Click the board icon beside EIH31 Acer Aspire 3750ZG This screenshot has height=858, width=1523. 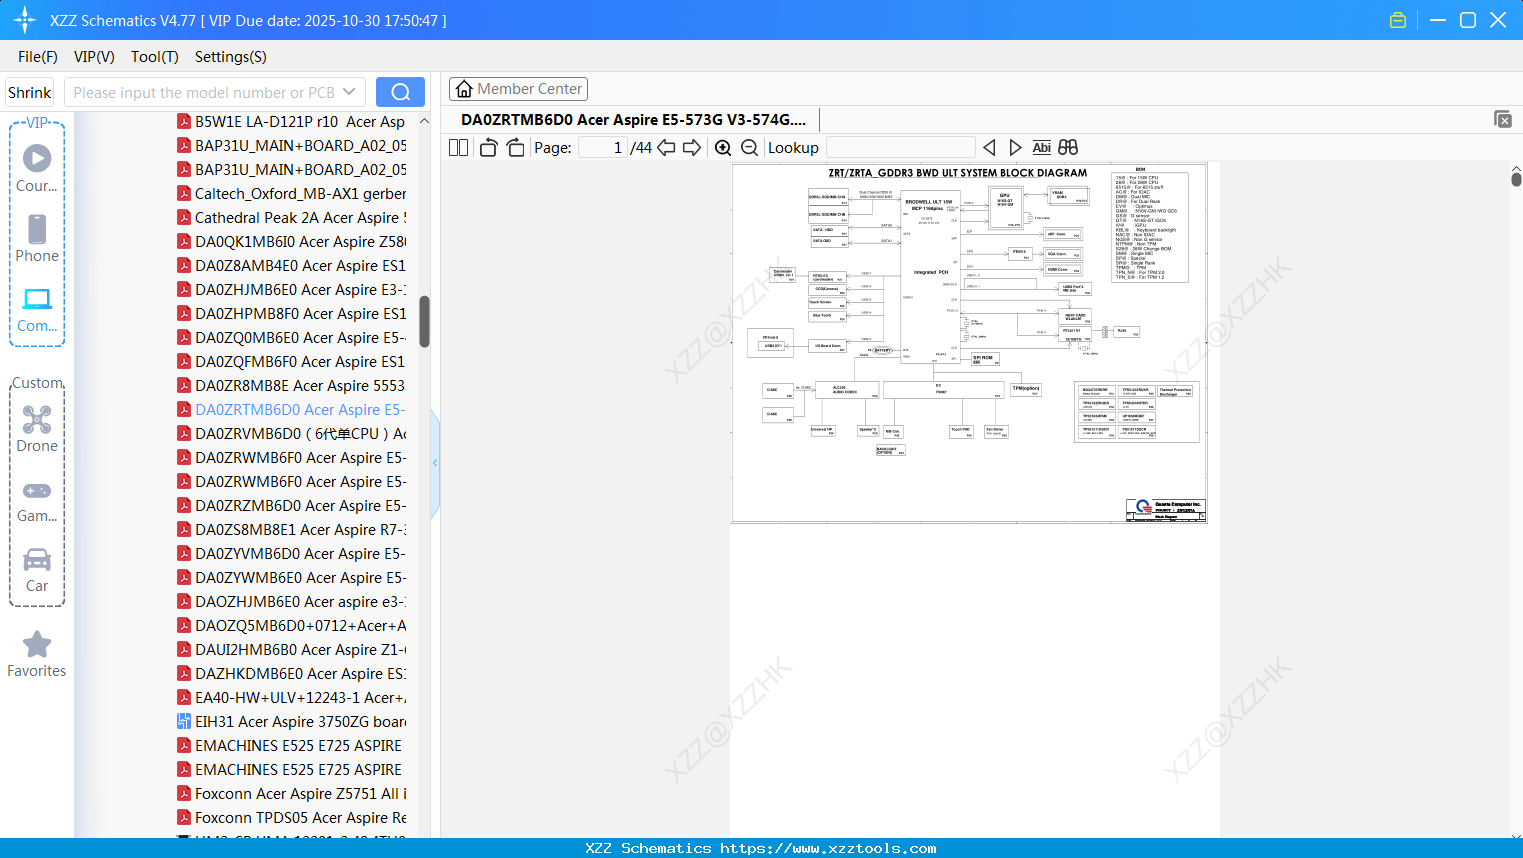pos(184,721)
